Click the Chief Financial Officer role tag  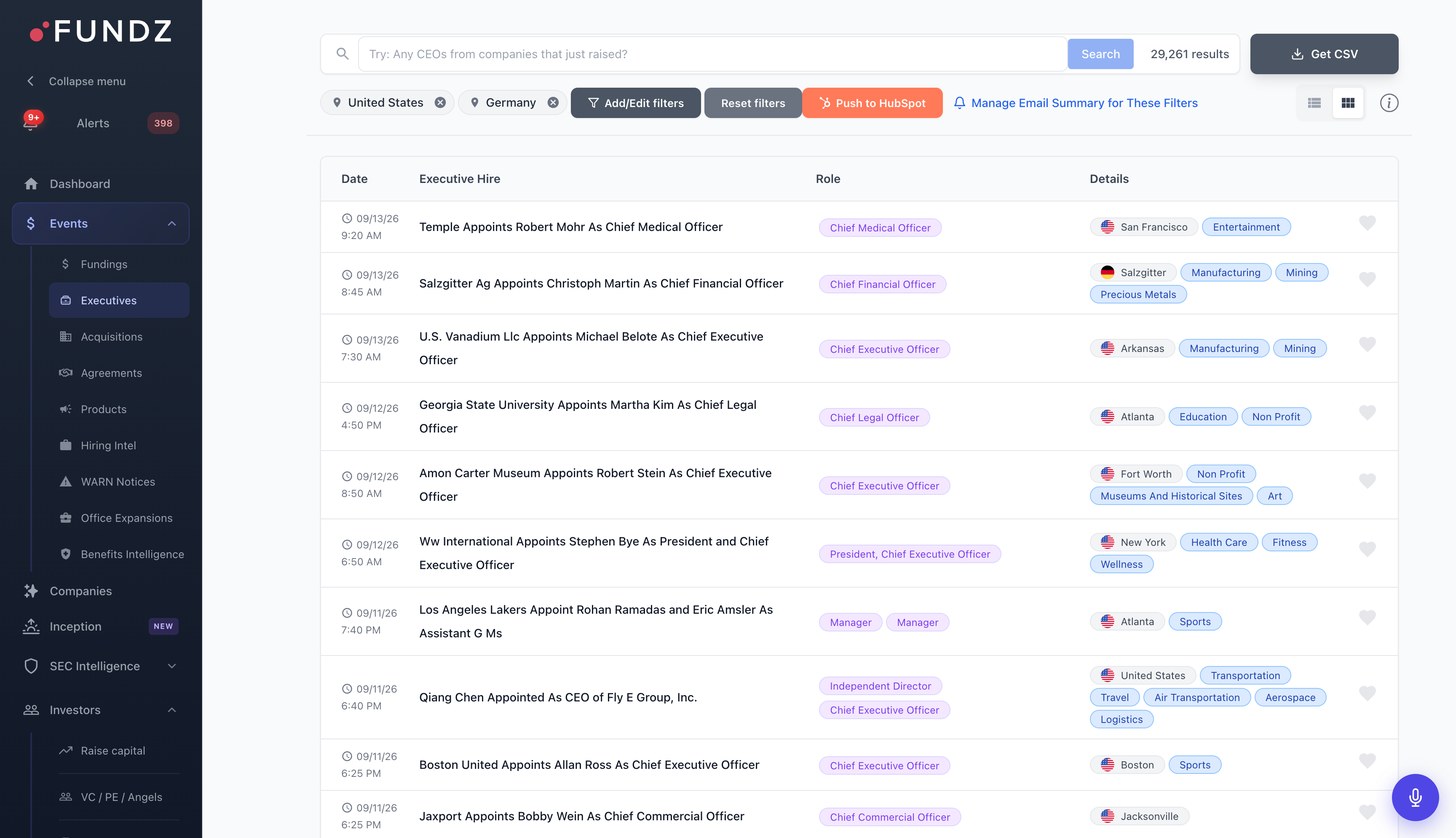pos(882,284)
